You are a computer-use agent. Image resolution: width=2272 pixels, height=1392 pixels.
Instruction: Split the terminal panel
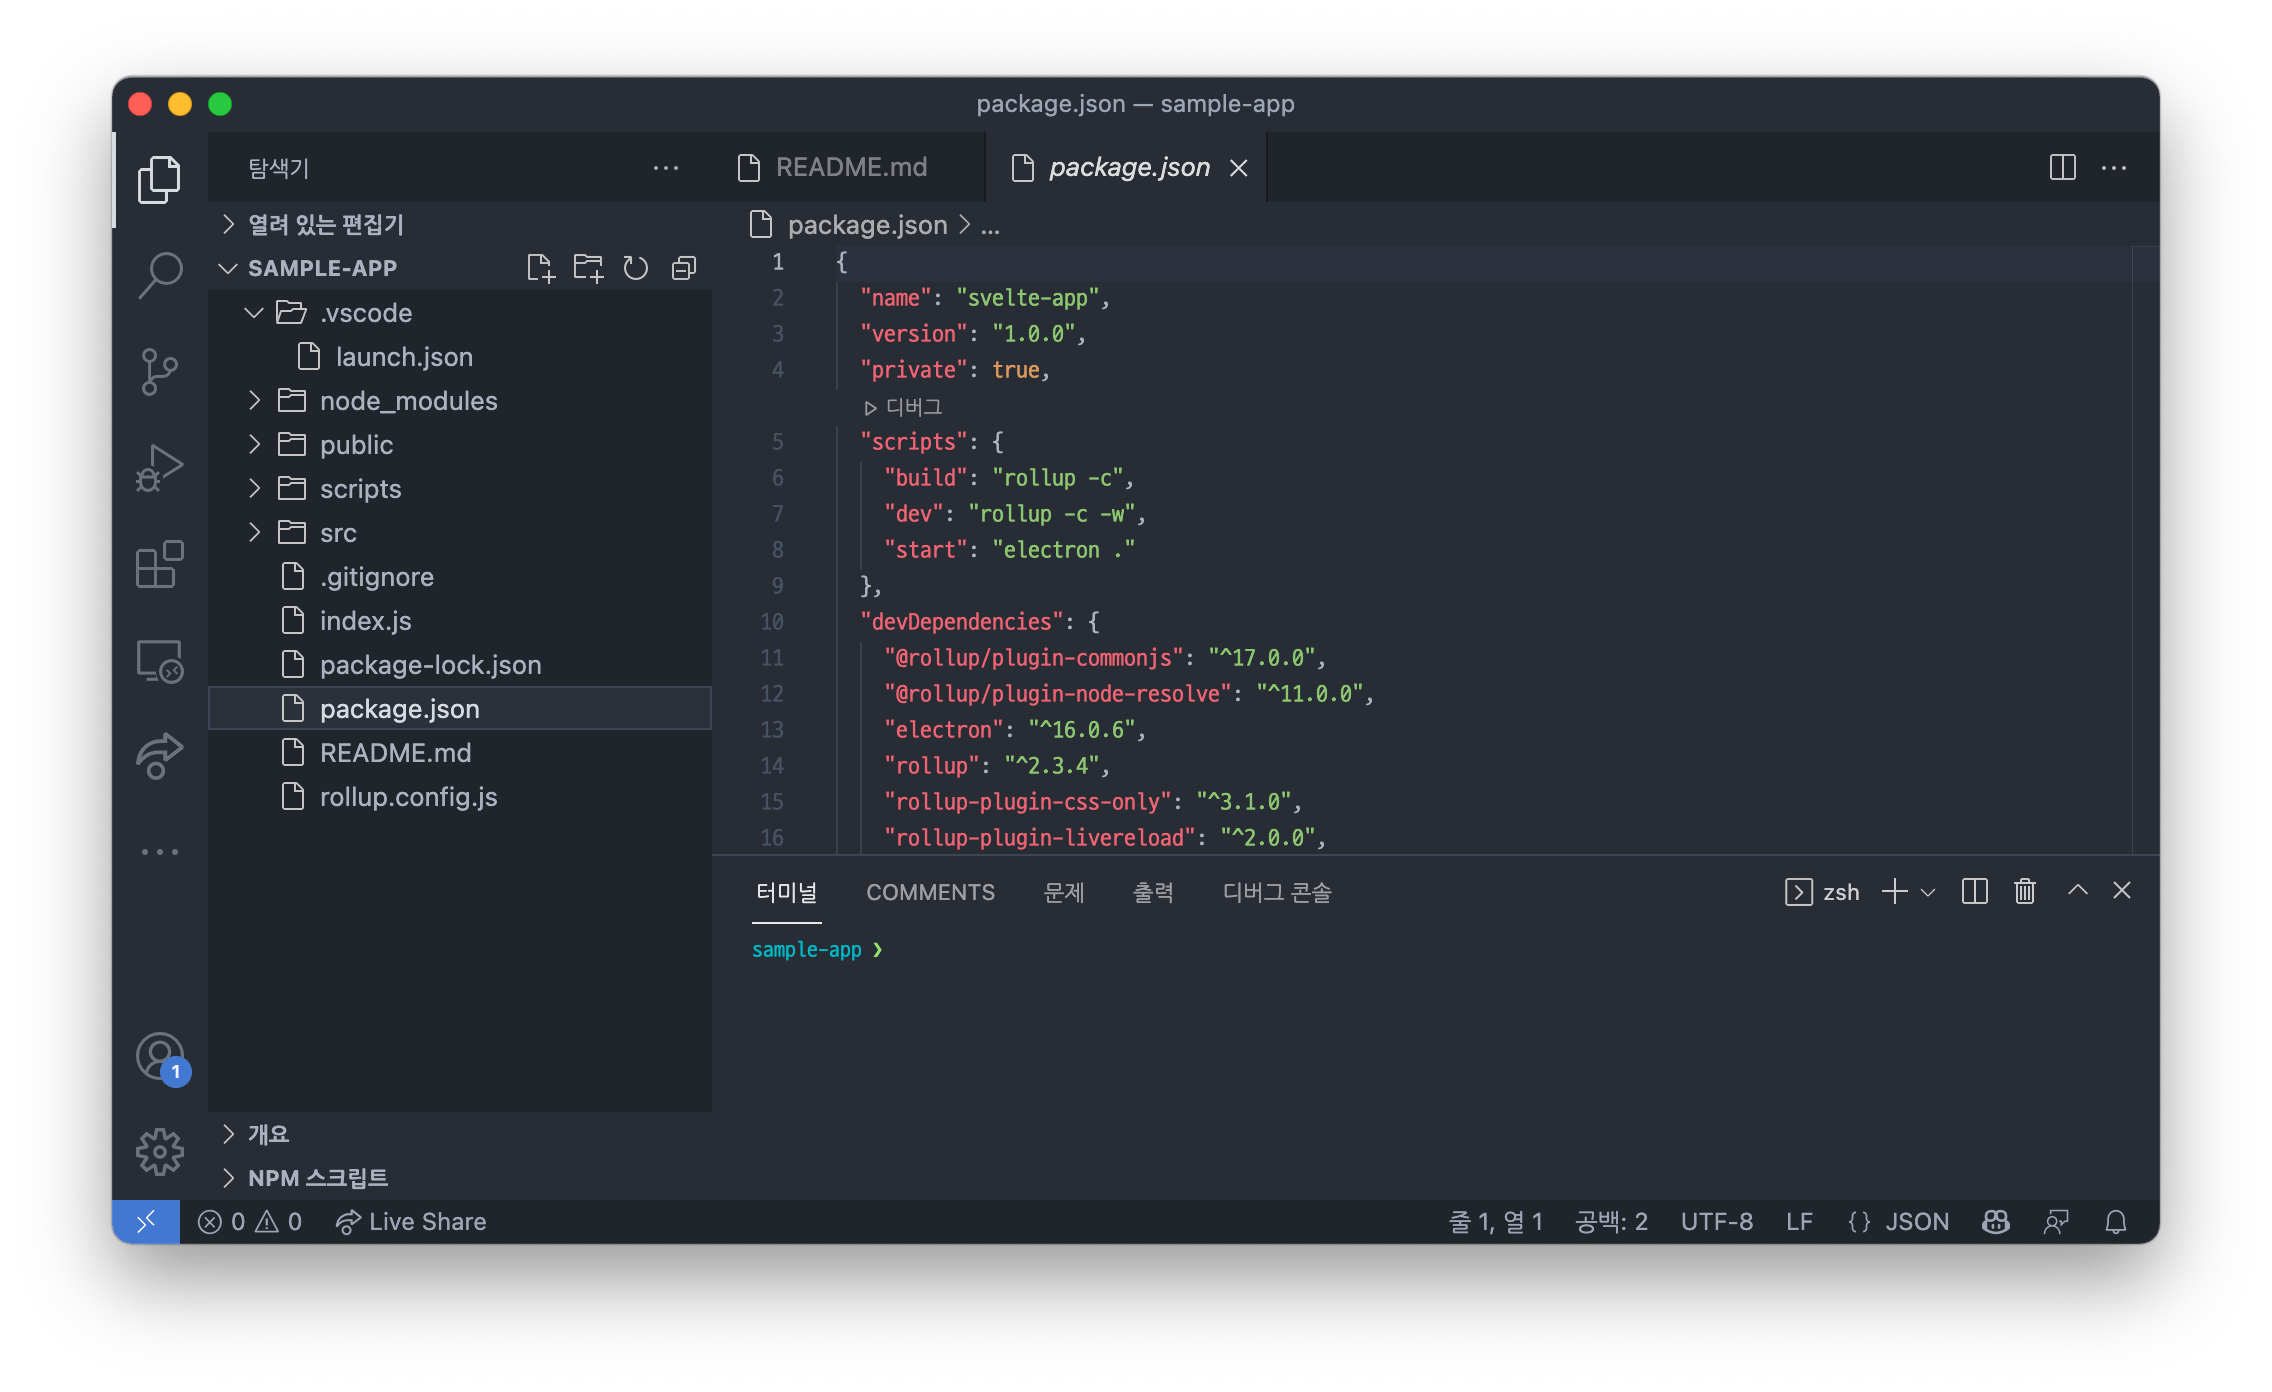[1974, 891]
